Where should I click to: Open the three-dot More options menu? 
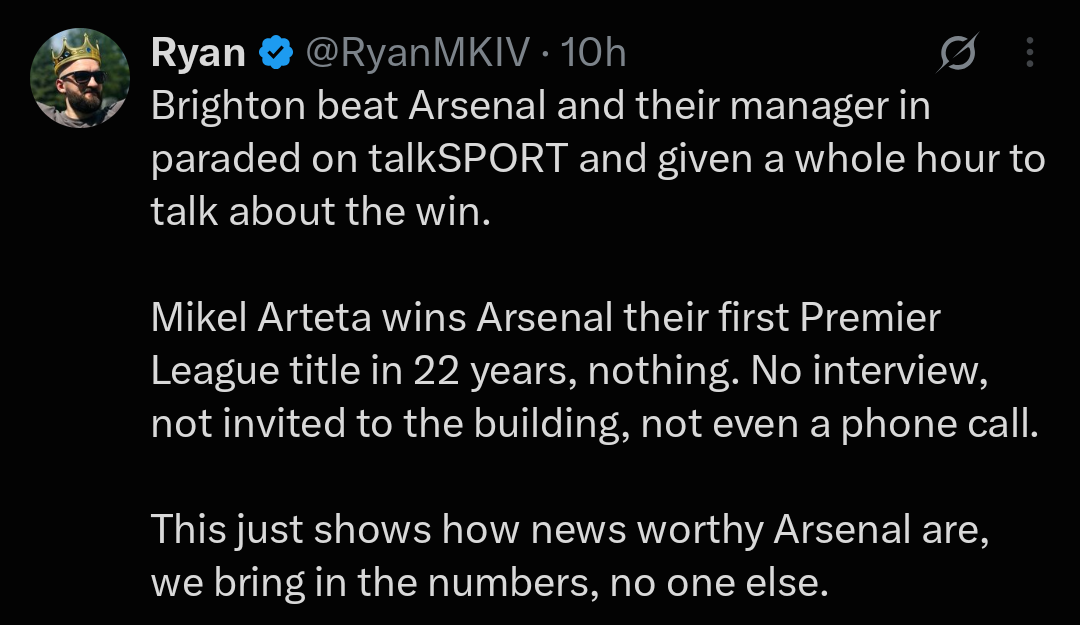(x=1030, y=52)
